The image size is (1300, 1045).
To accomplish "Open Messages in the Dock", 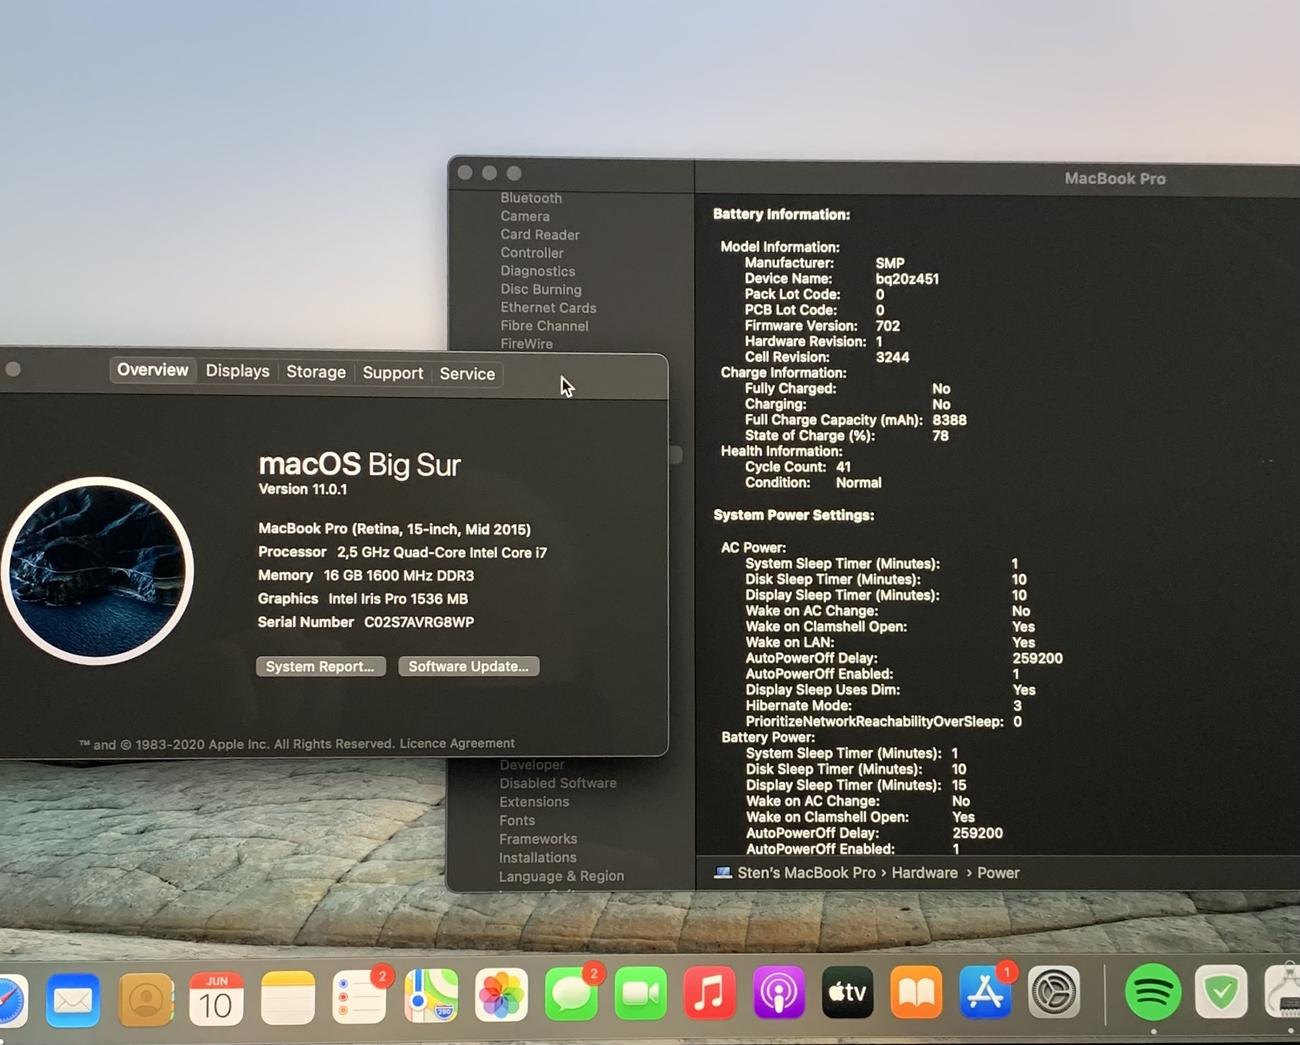I will (571, 995).
